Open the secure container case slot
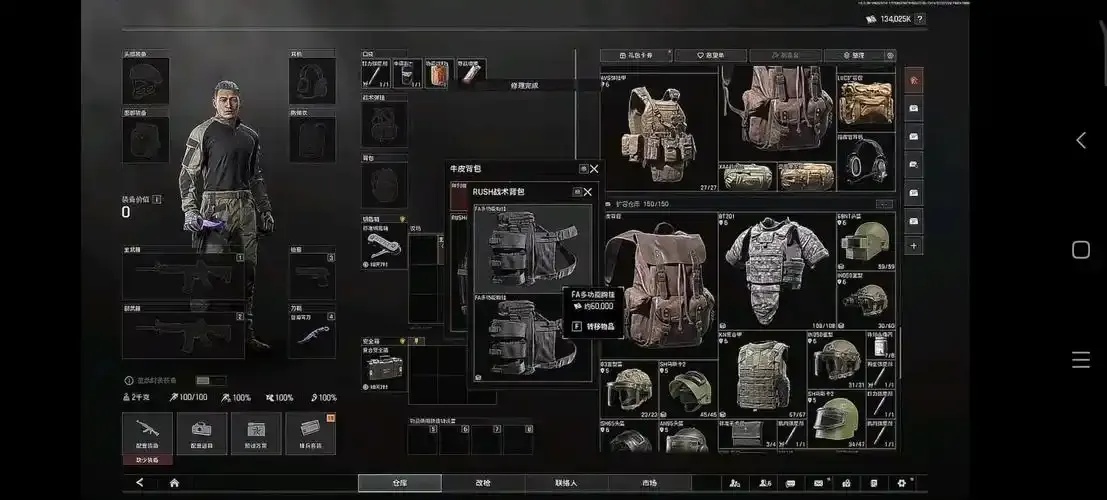 tap(384, 367)
